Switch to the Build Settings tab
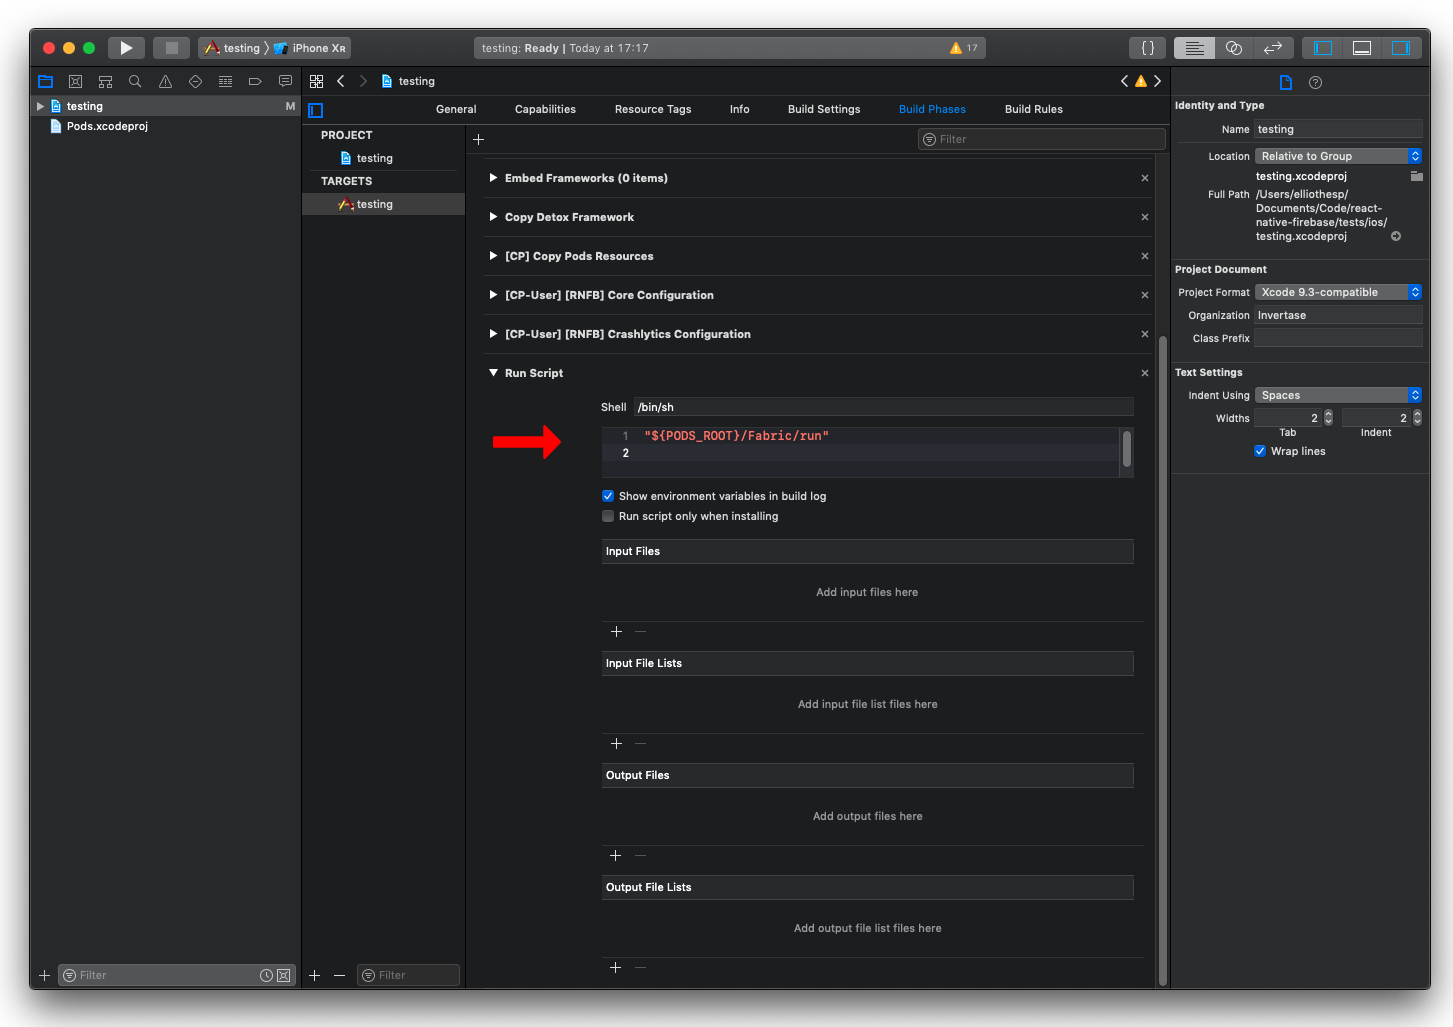Screen dimensions: 1453x1027 tap(823, 109)
